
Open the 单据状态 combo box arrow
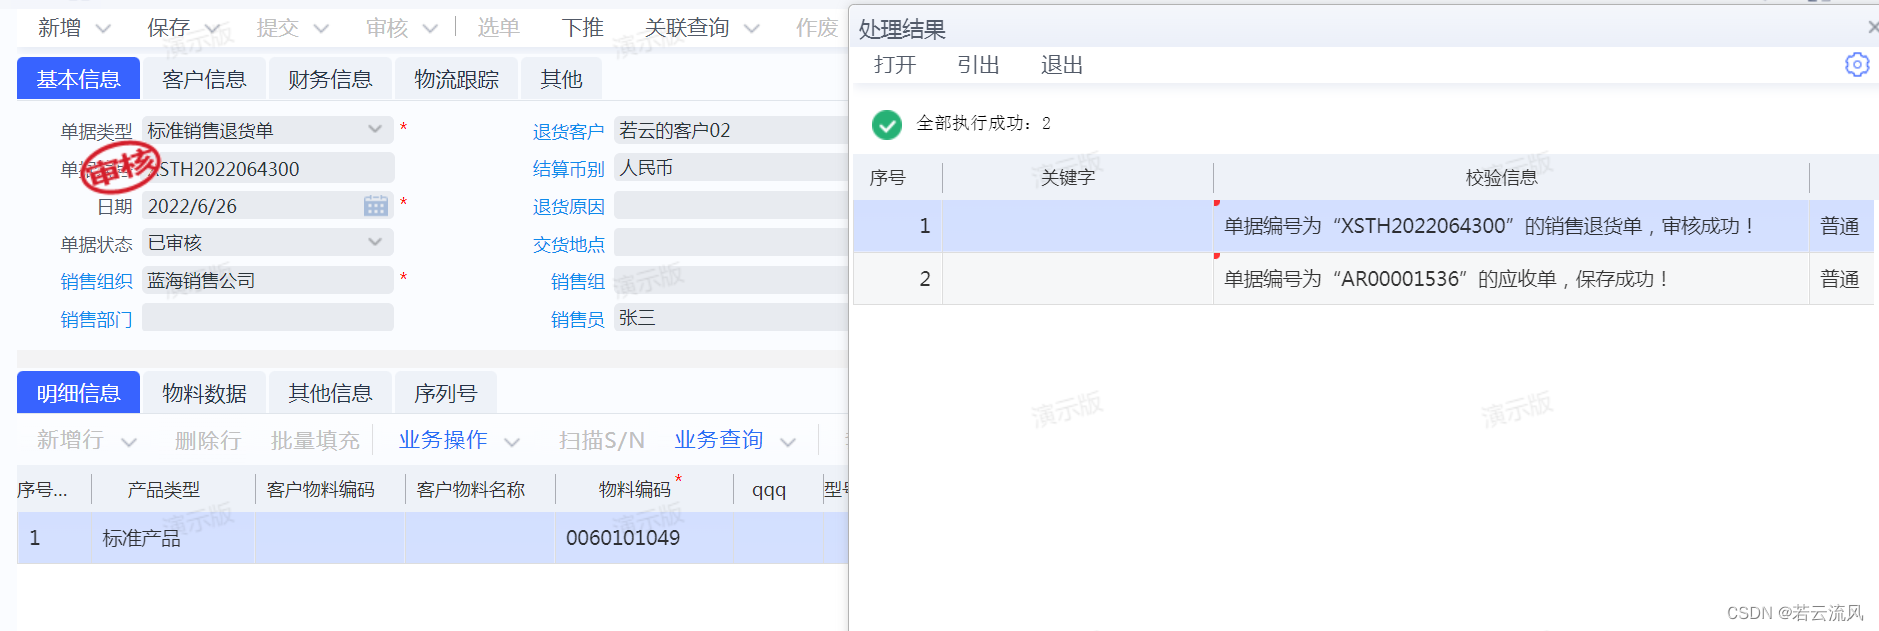pos(375,242)
